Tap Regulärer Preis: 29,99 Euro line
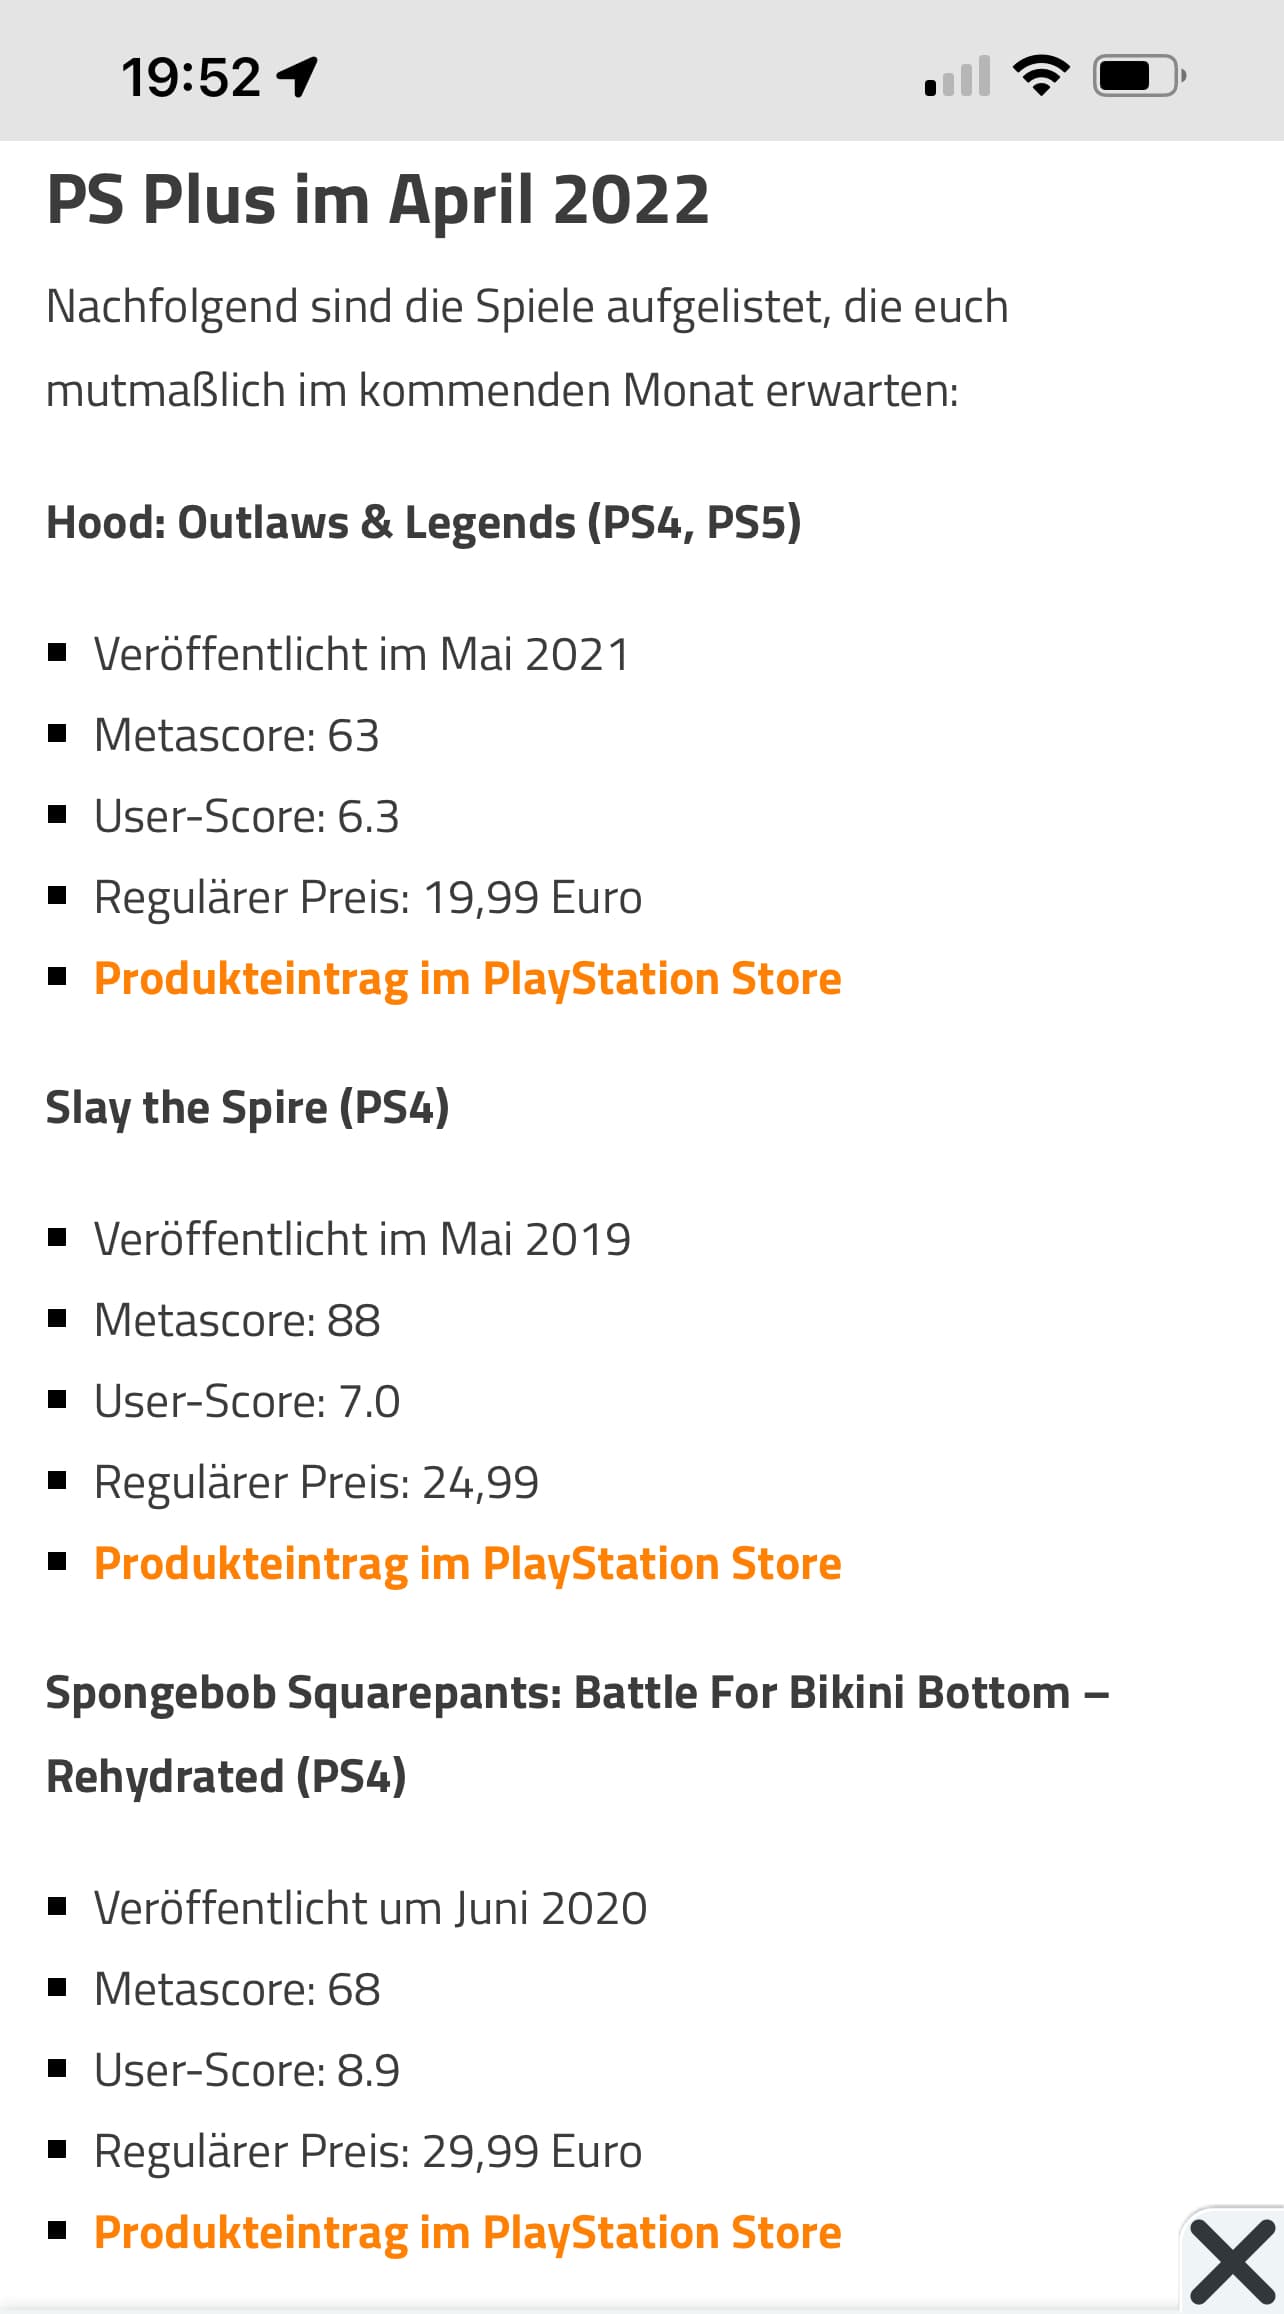This screenshot has width=1284, height=2314. tap(368, 2151)
